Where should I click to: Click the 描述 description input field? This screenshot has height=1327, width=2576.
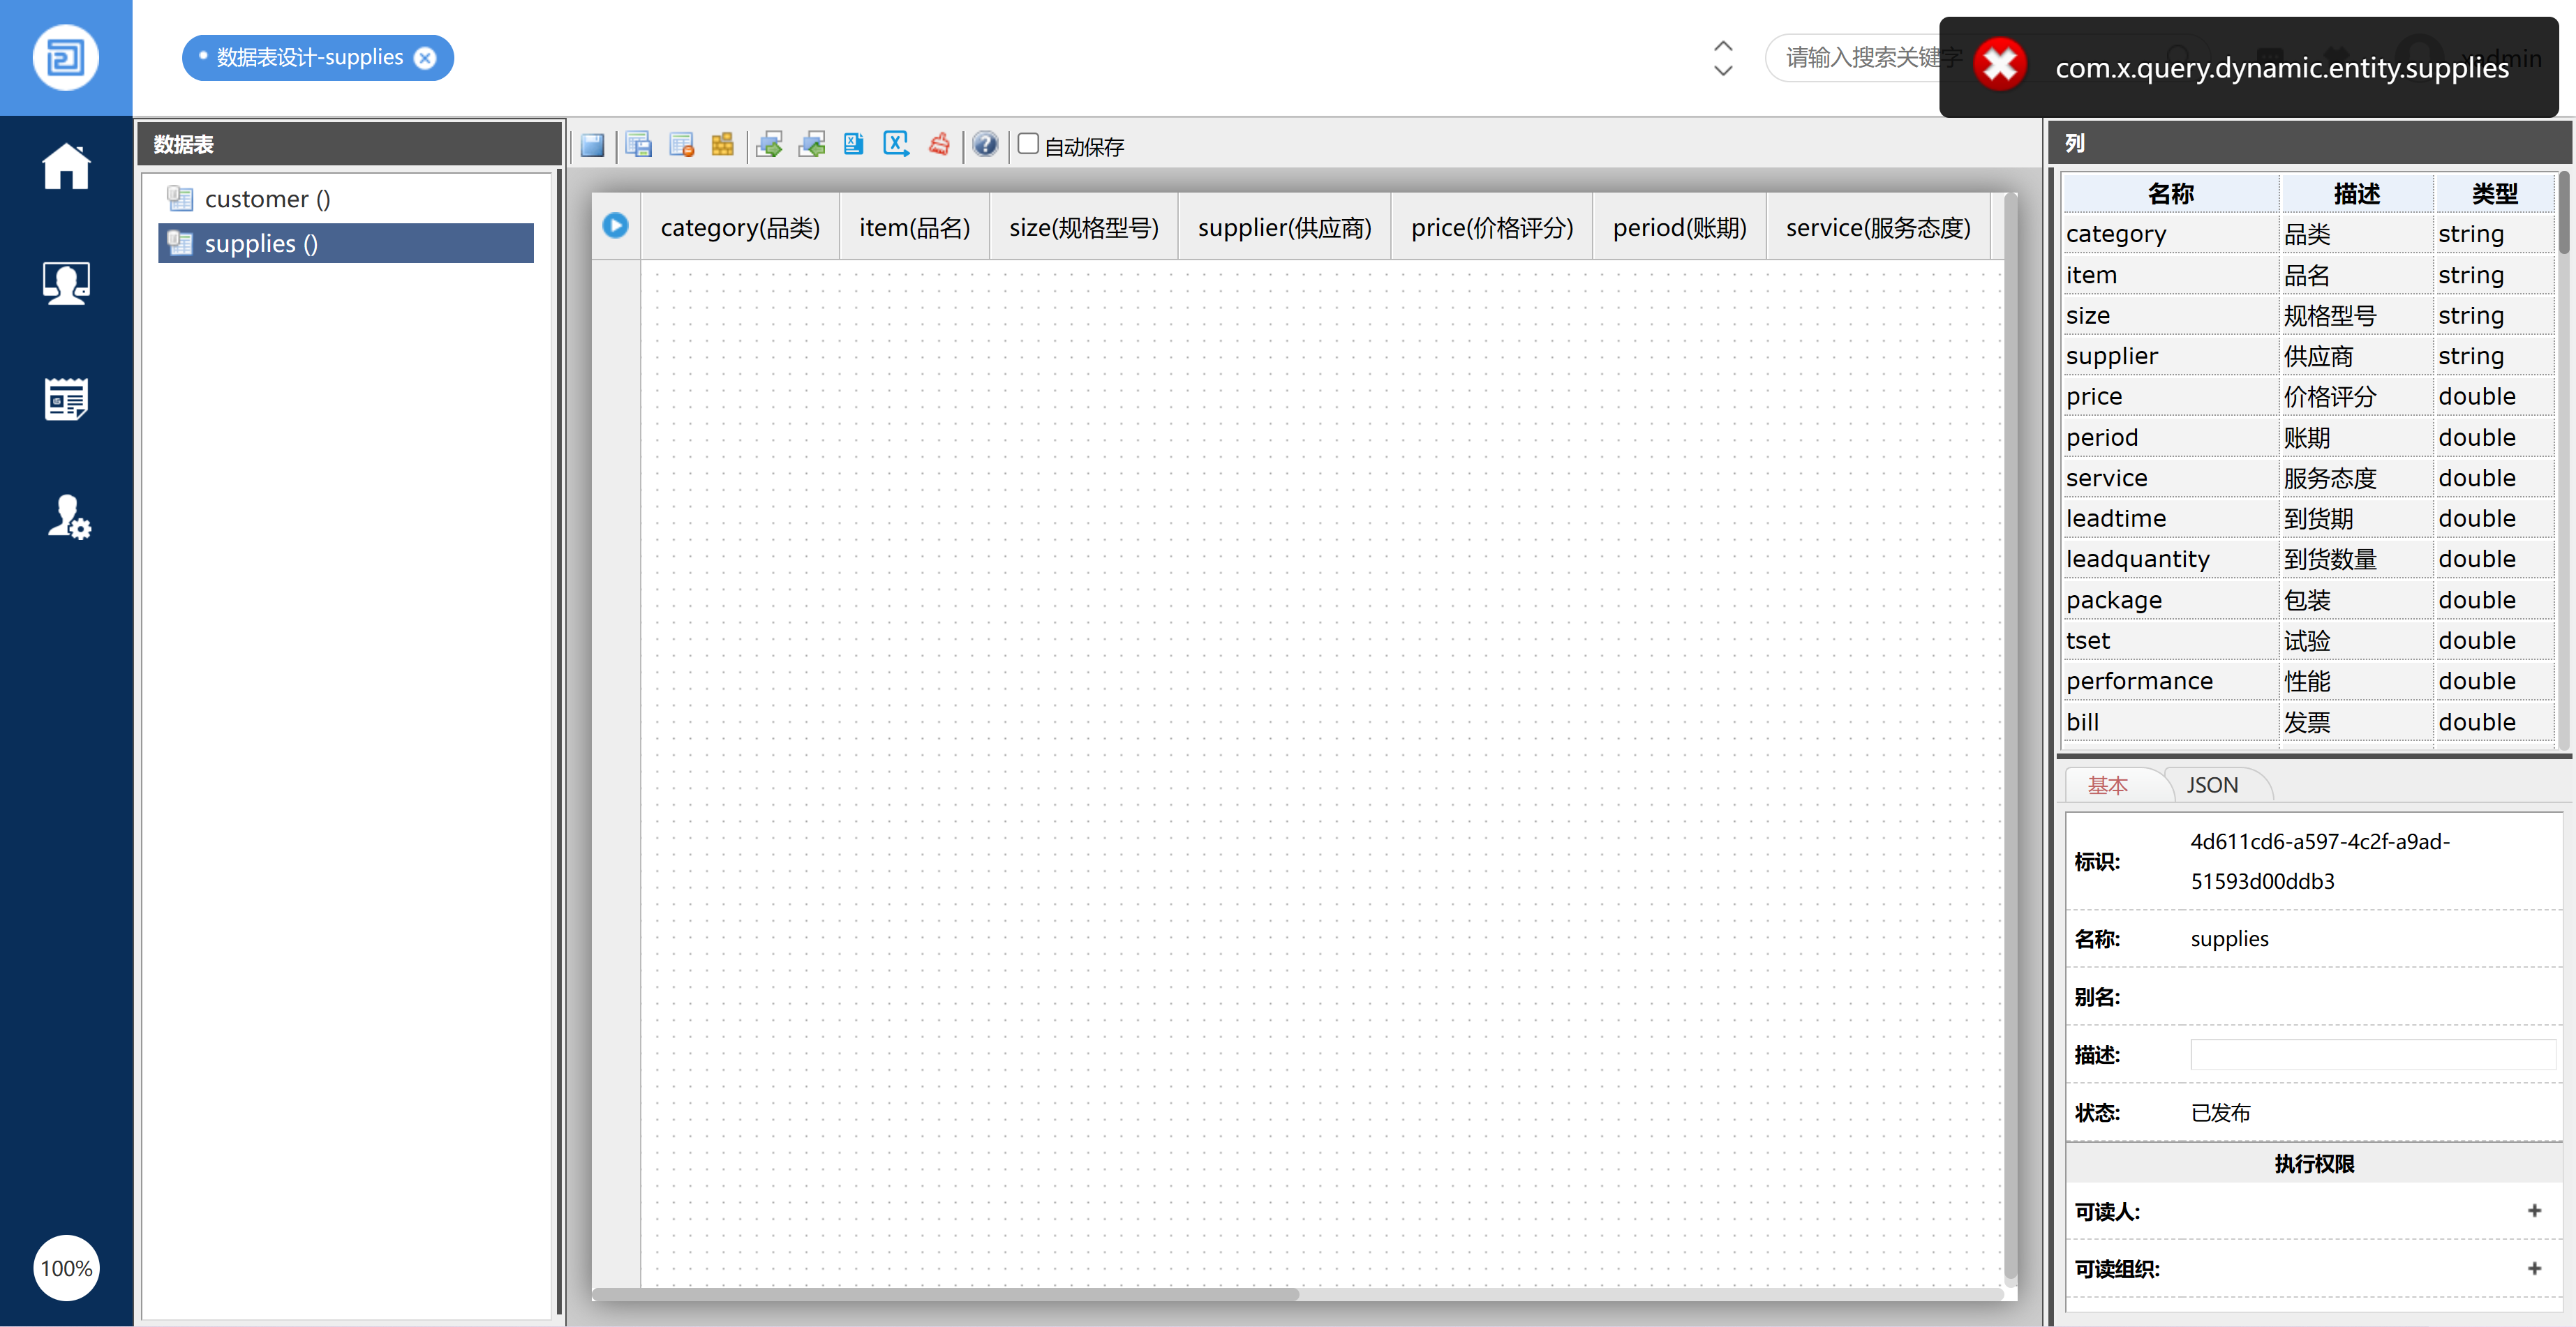click(x=2372, y=1054)
